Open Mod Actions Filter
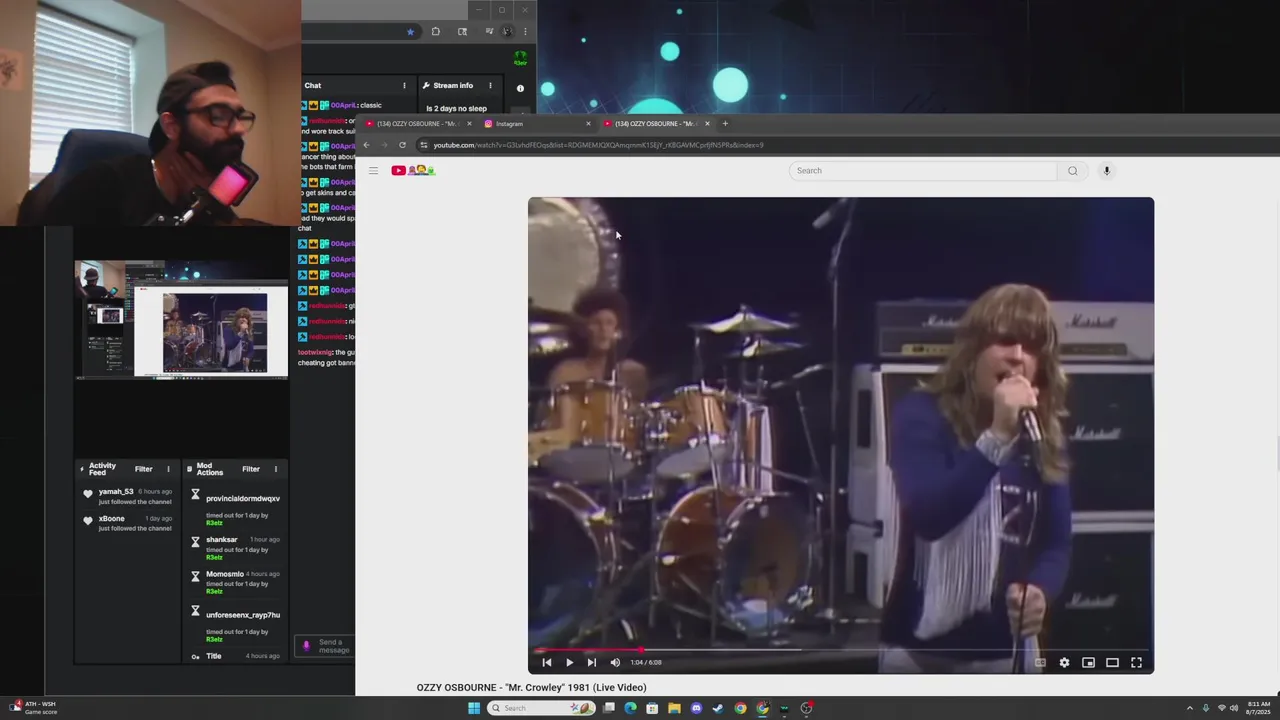This screenshot has width=1280, height=720. pyautogui.click(x=250, y=469)
